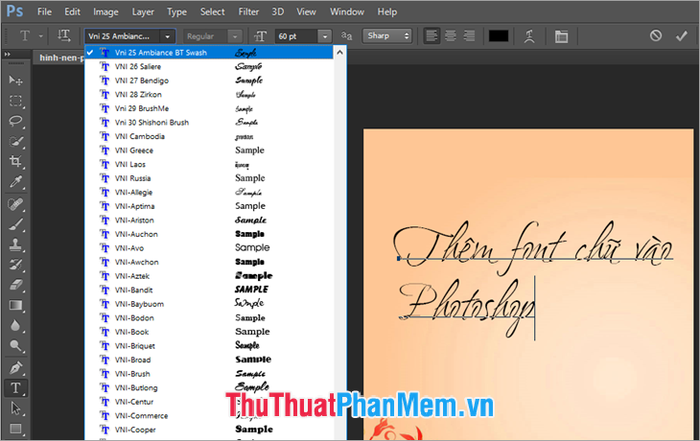Select the Rectangle shape tool
The image size is (700, 441).
click(16, 429)
